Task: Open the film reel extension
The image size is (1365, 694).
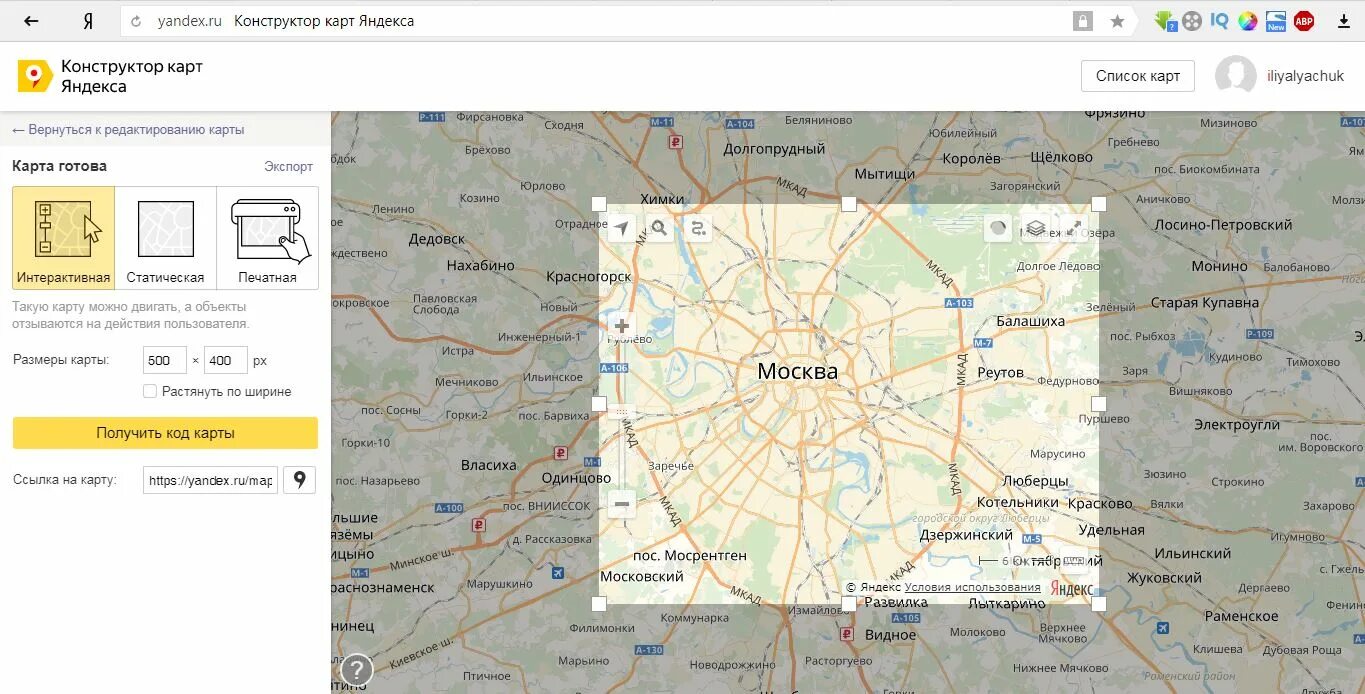Action: [1192, 21]
